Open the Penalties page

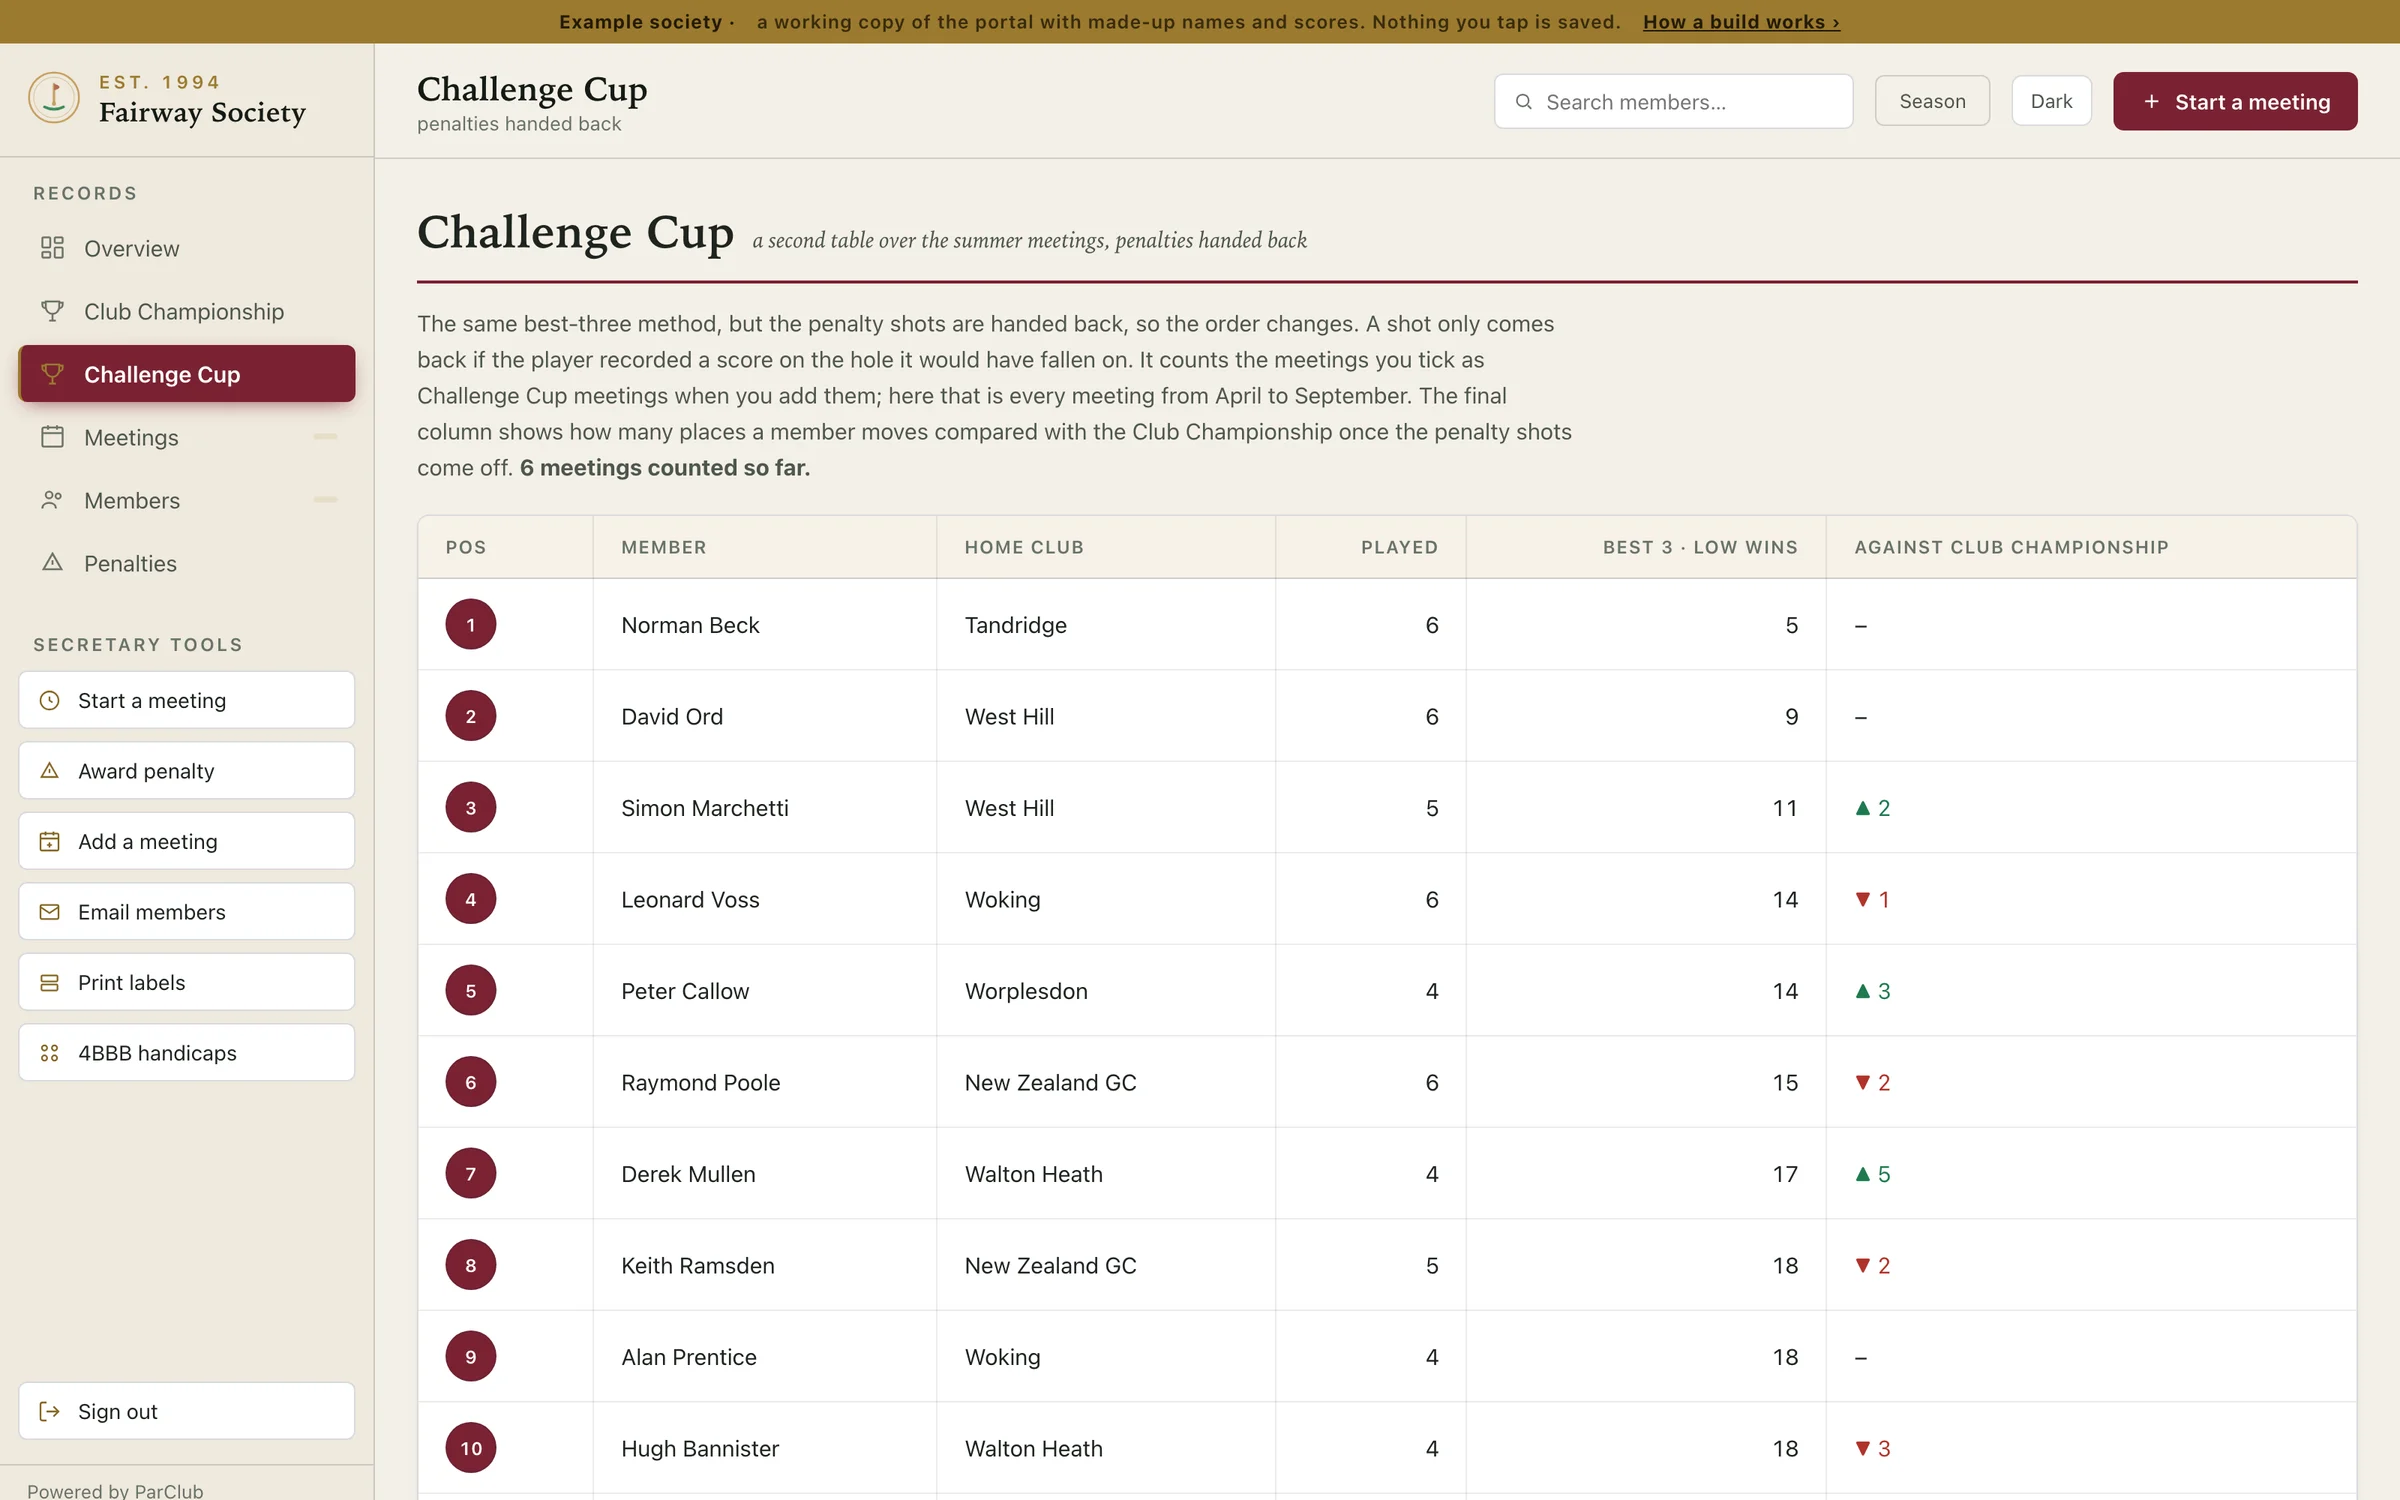click(187, 563)
